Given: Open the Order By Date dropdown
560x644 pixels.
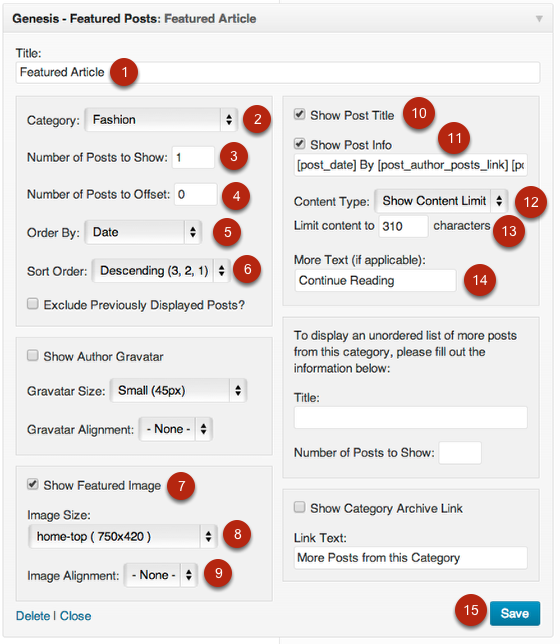Looking at the screenshot, I should click(143, 232).
